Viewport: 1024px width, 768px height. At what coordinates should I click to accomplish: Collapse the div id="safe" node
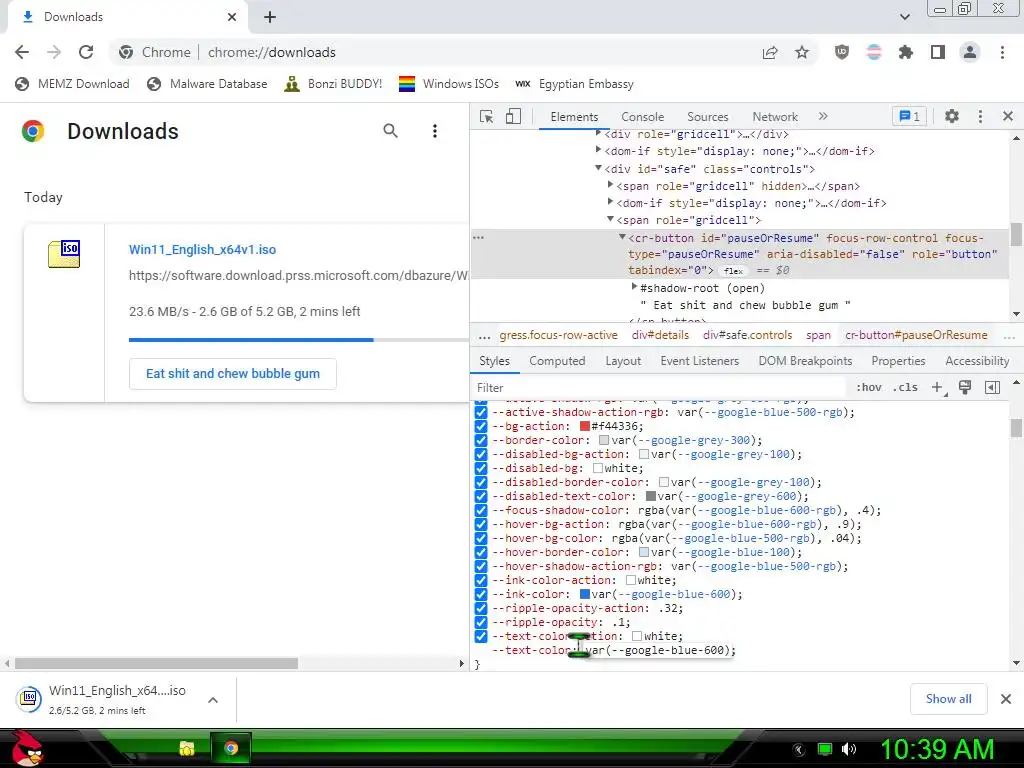click(x=598, y=168)
